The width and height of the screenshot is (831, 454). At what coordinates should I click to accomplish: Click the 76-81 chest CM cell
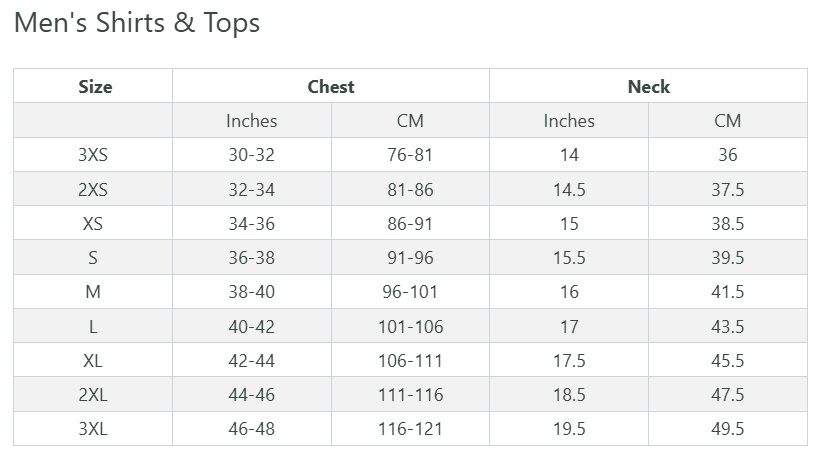410,155
